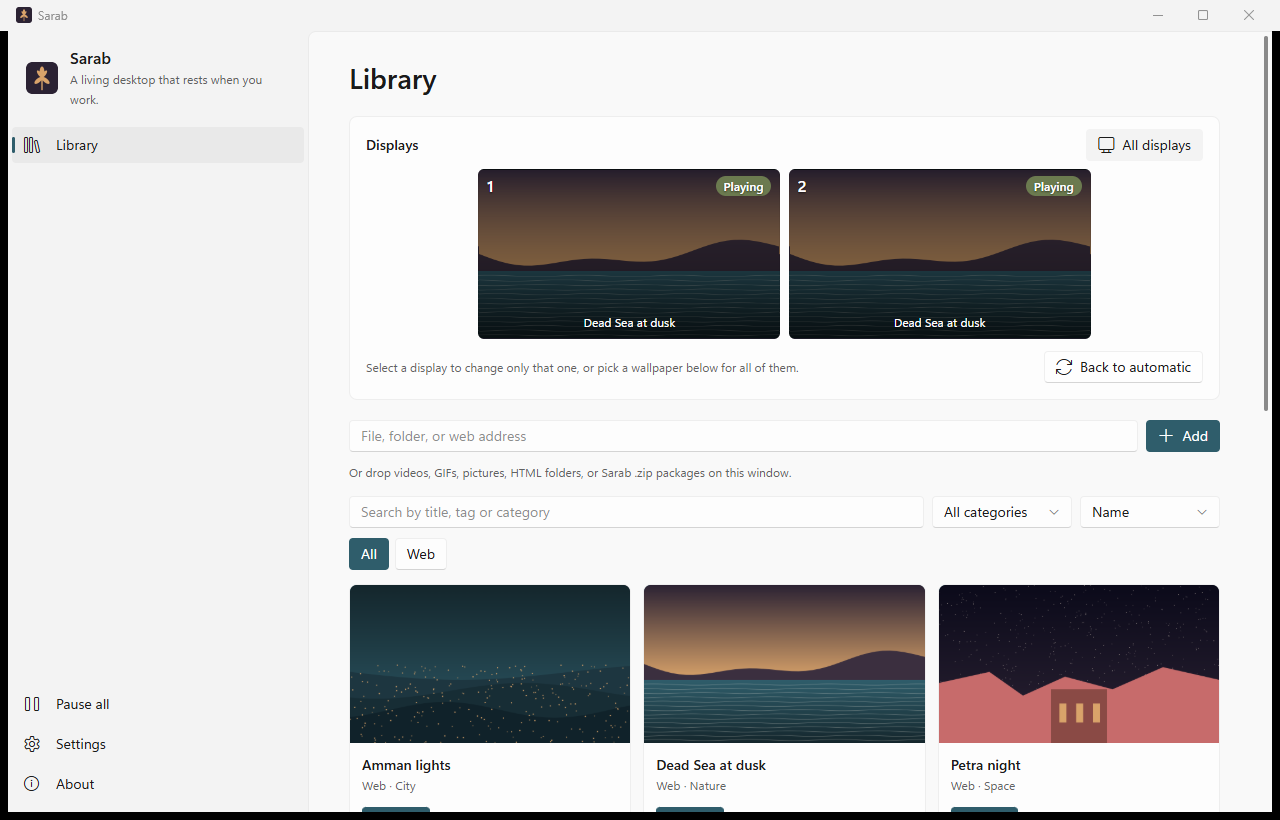Viewport: 1280px width, 820px height.
Task: Click the Add button label
Action: point(1195,436)
